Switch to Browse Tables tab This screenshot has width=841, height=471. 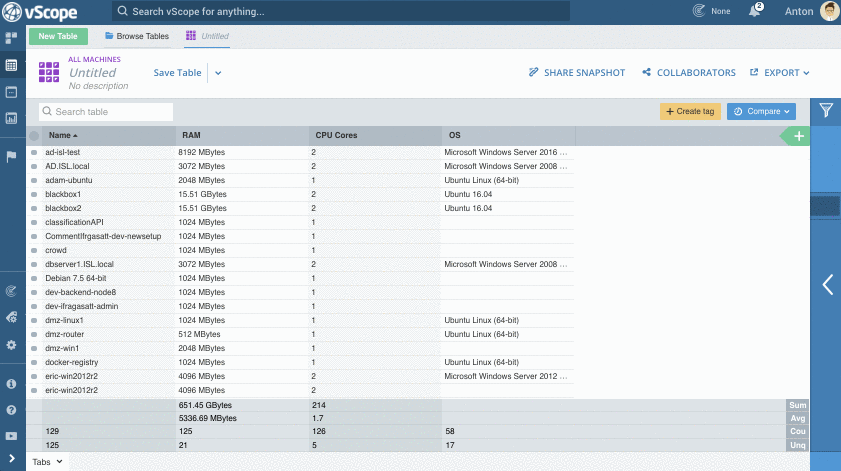137,36
